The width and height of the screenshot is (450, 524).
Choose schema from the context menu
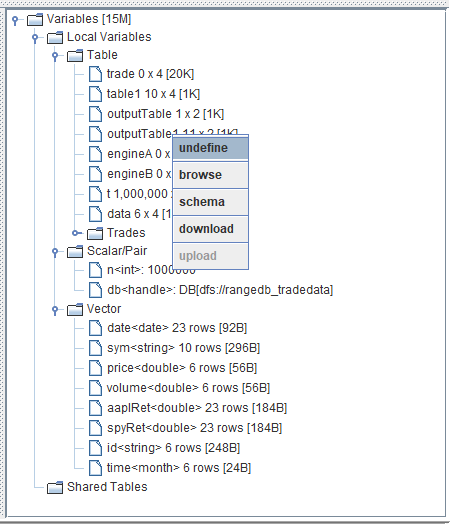[210, 202]
